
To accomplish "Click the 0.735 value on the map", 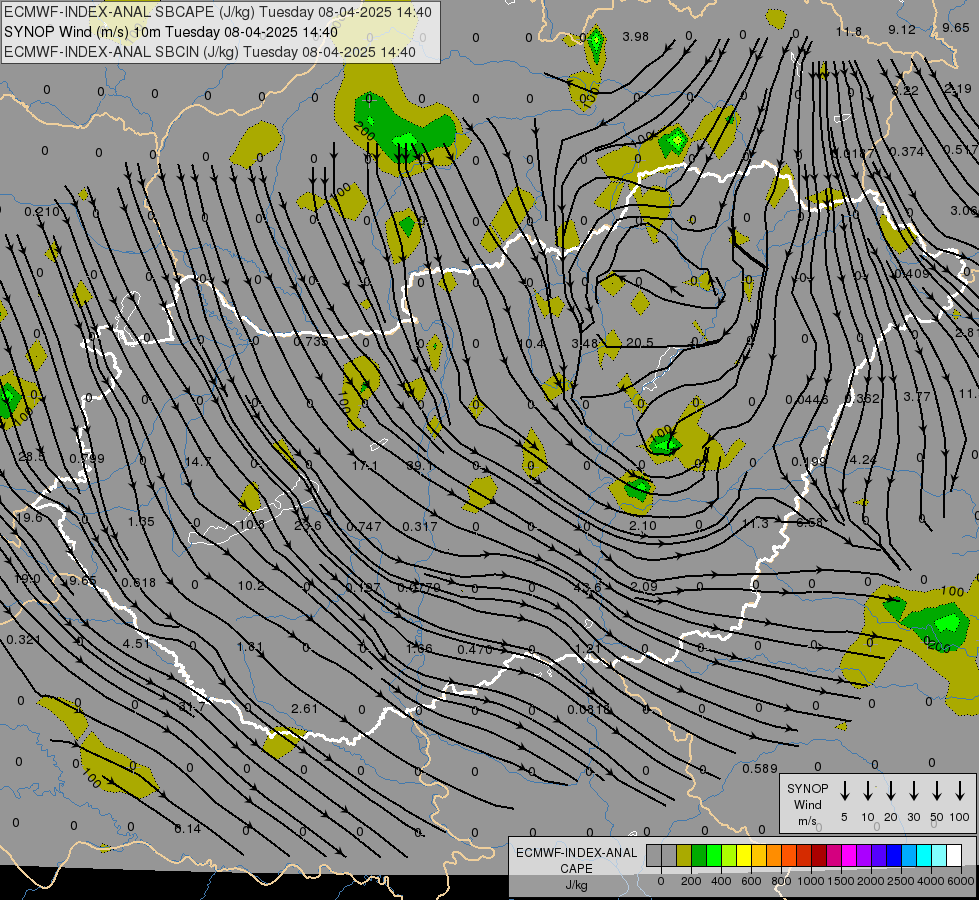I will pos(311,341).
